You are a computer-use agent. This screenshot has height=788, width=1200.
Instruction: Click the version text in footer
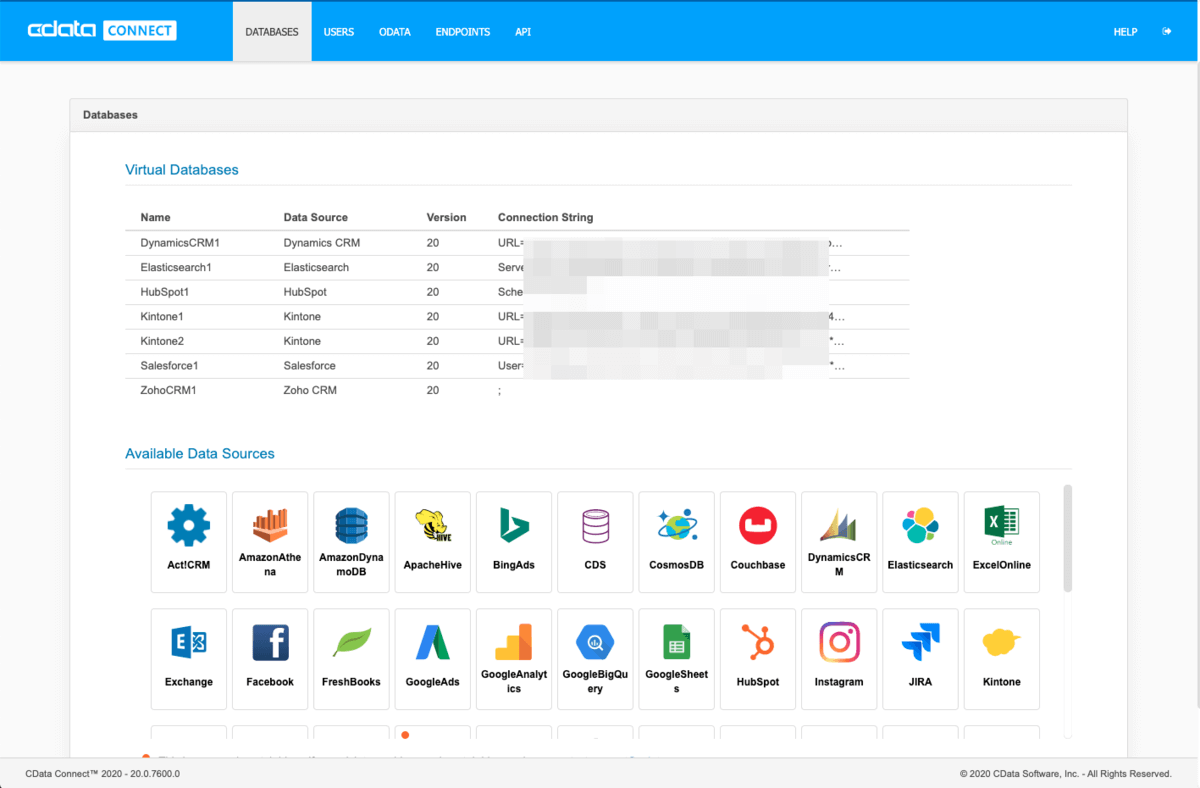pyautogui.click(x=103, y=773)
